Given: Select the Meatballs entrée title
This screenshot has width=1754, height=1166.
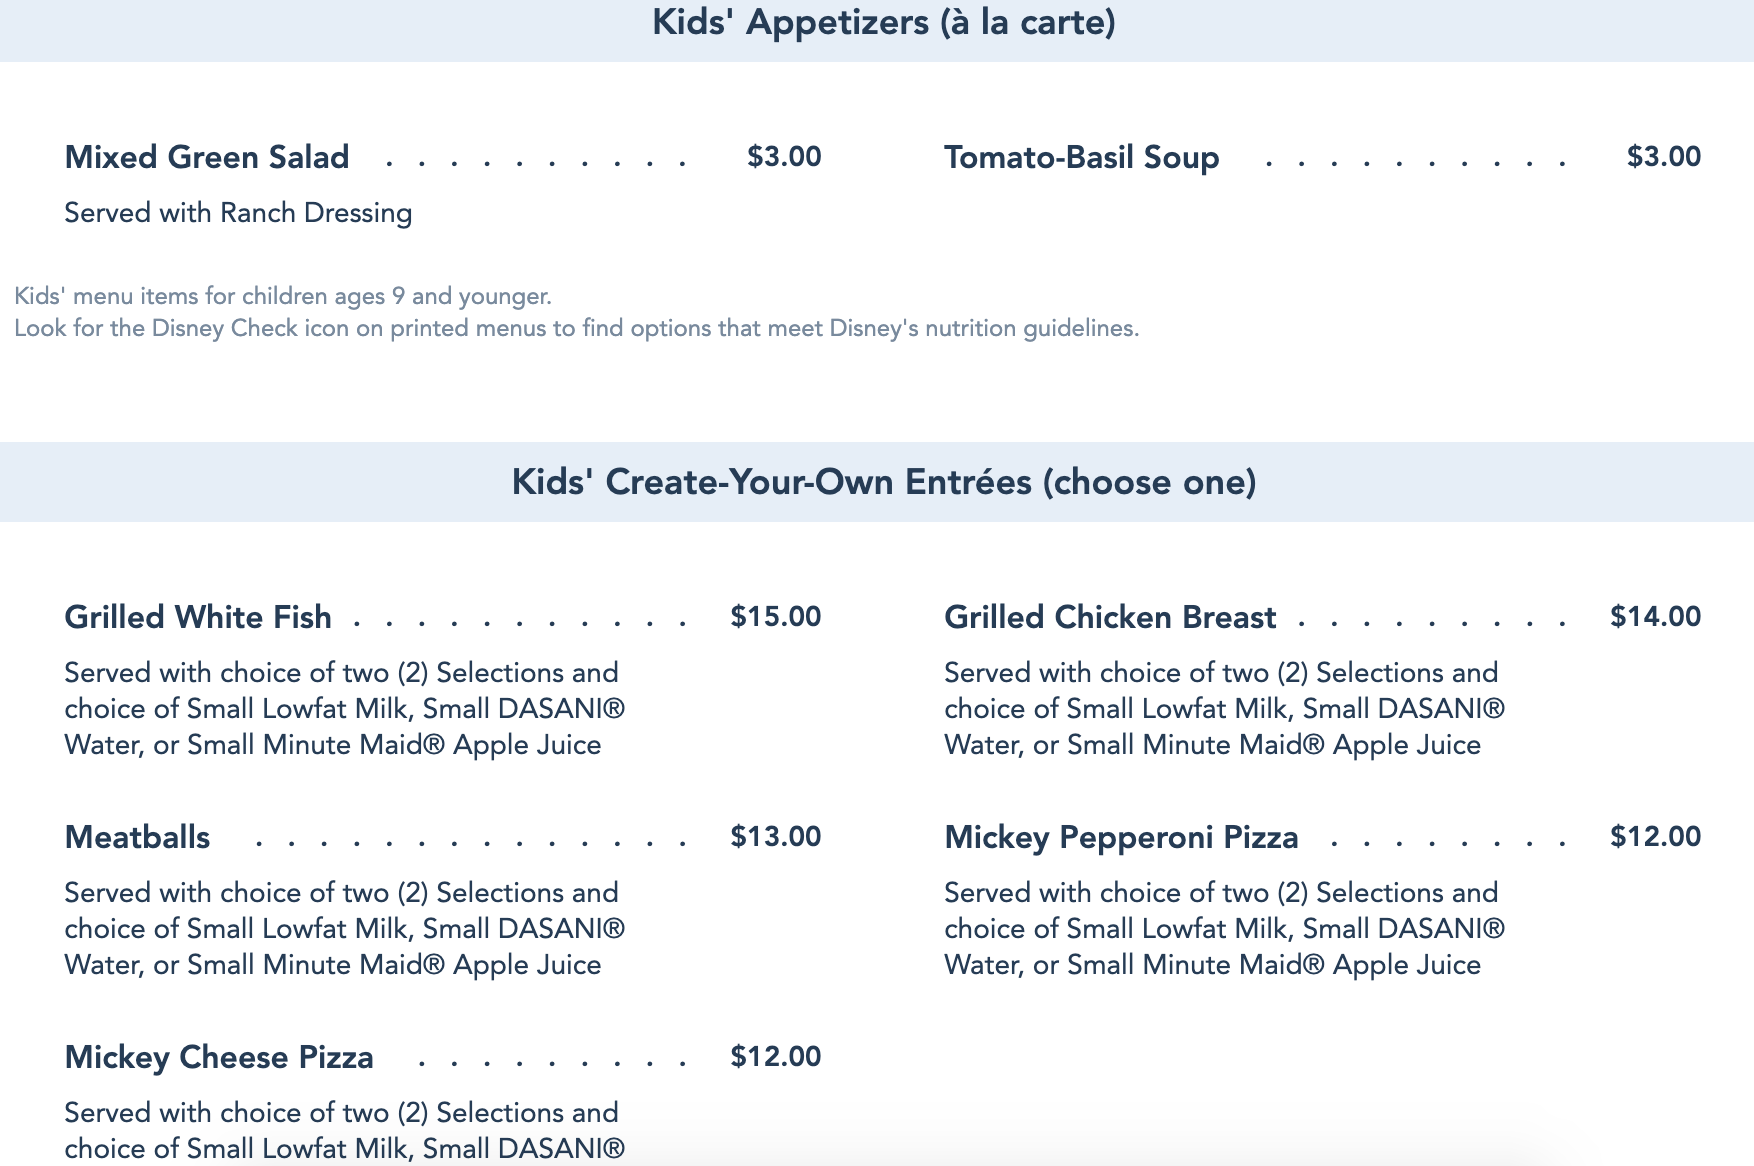Looking at the screenshot, I should pyautogui.click(x=137, y=837).
